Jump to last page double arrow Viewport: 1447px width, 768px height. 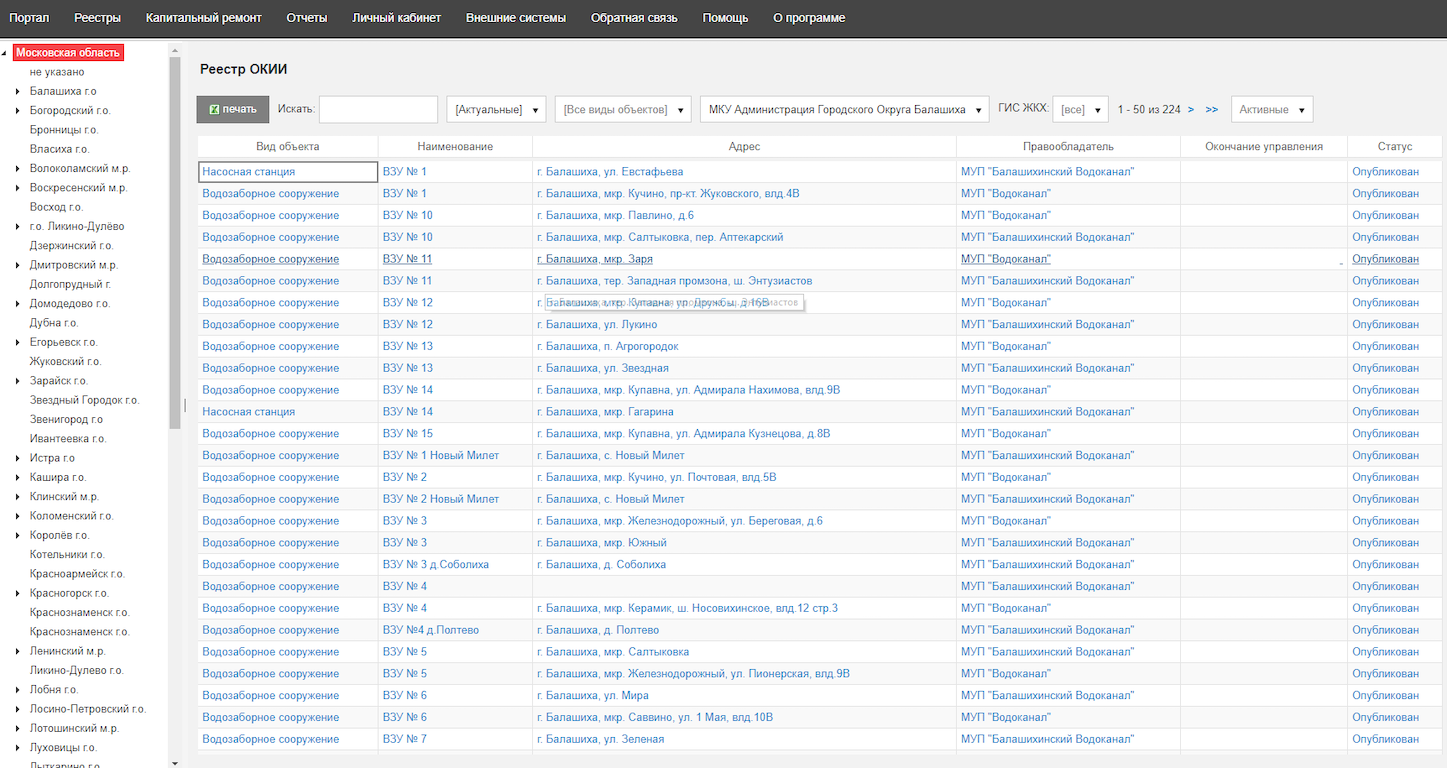coord(1211,109)
